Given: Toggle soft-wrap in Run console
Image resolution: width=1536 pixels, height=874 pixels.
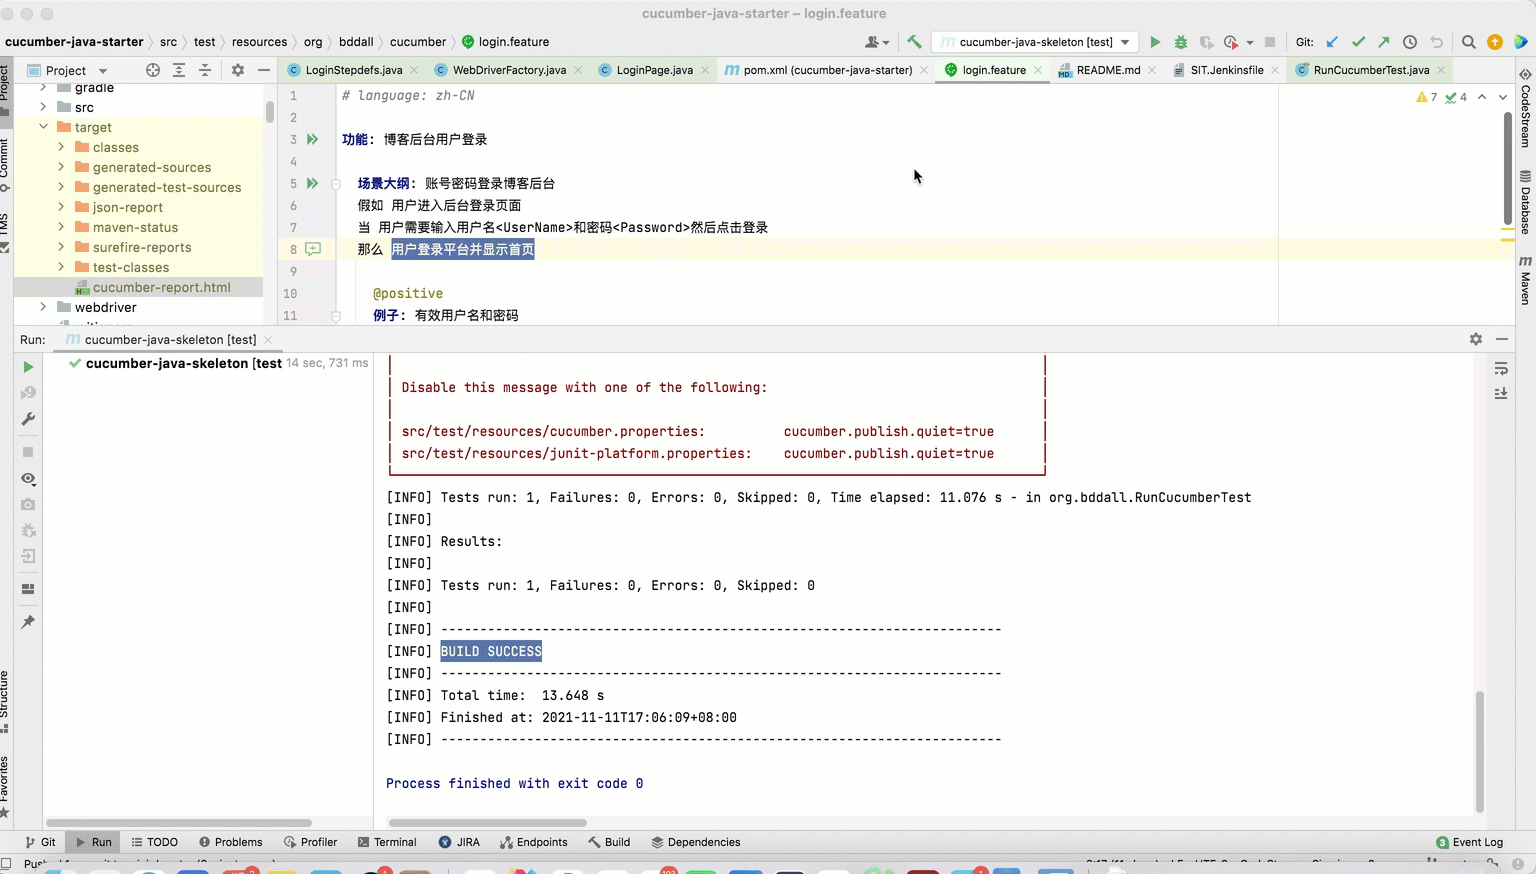Looking at the screenshot, I should tap(1501, 369).
